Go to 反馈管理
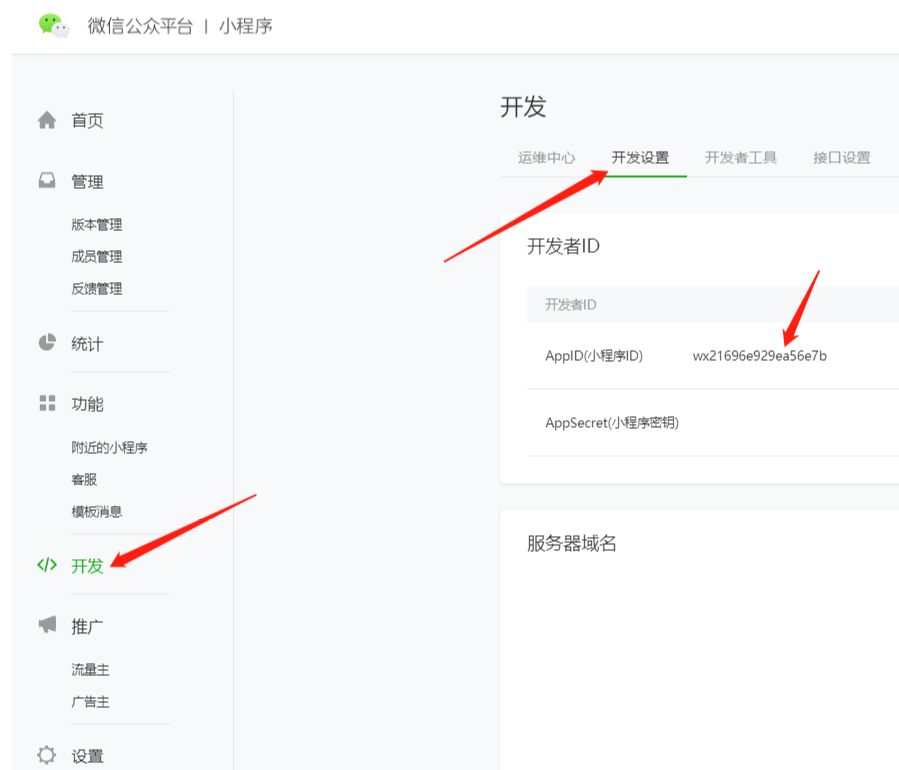The height and width of the screenshot is (770, 899). (x=96, y=288)
